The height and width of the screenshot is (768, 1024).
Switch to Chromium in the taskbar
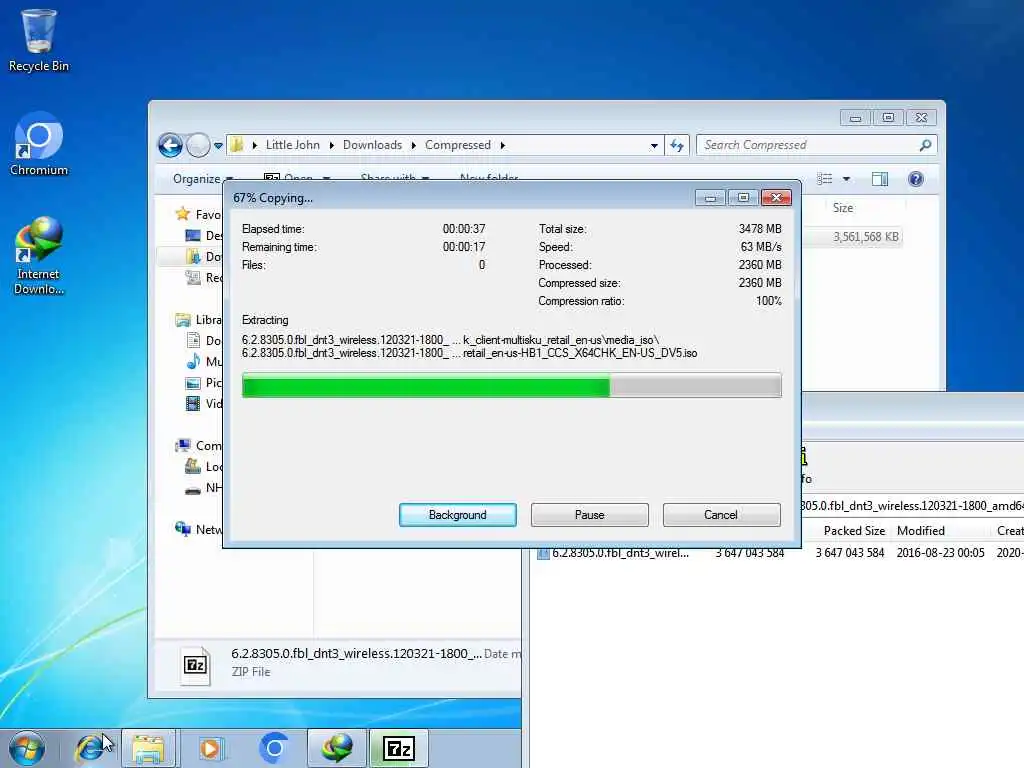tap(274, 748)
